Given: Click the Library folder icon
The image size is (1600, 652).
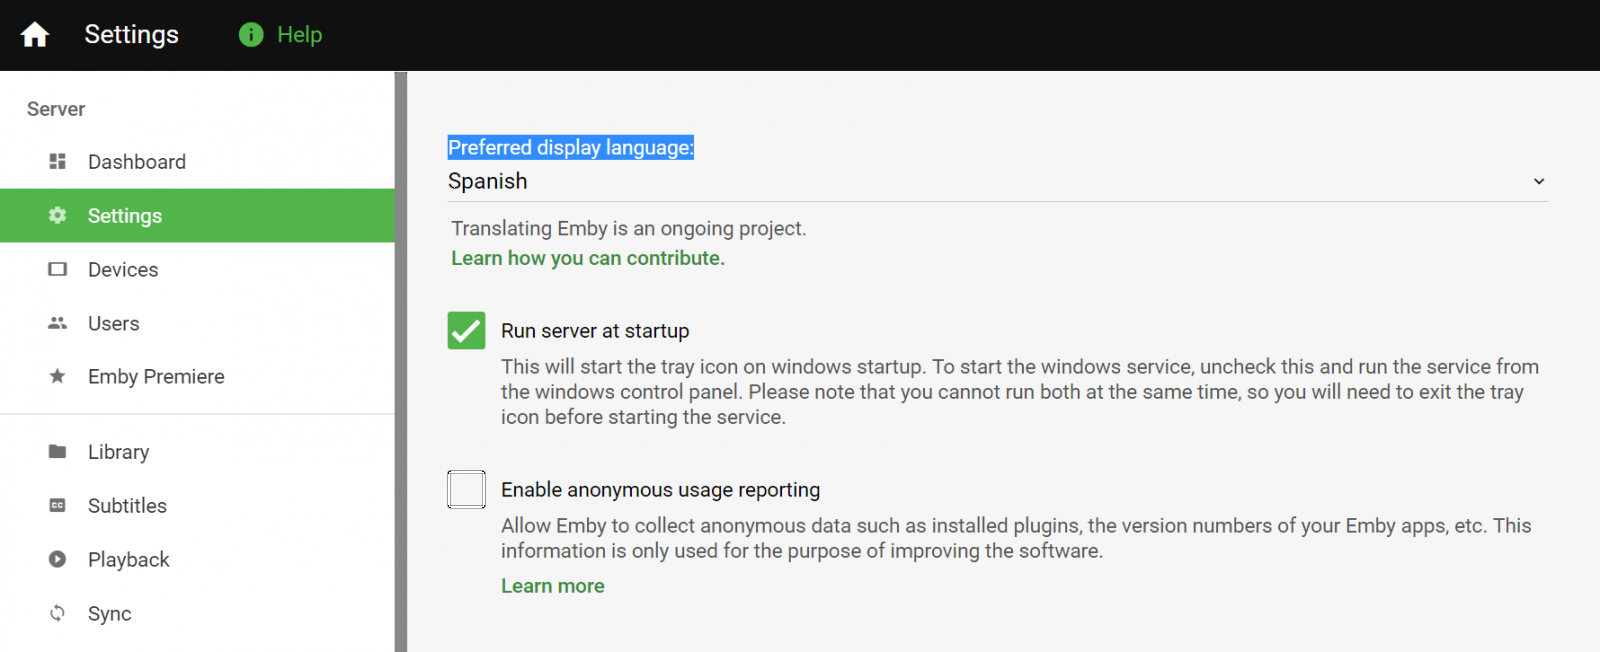Looking at the screenshot, I should click(58, 452).
